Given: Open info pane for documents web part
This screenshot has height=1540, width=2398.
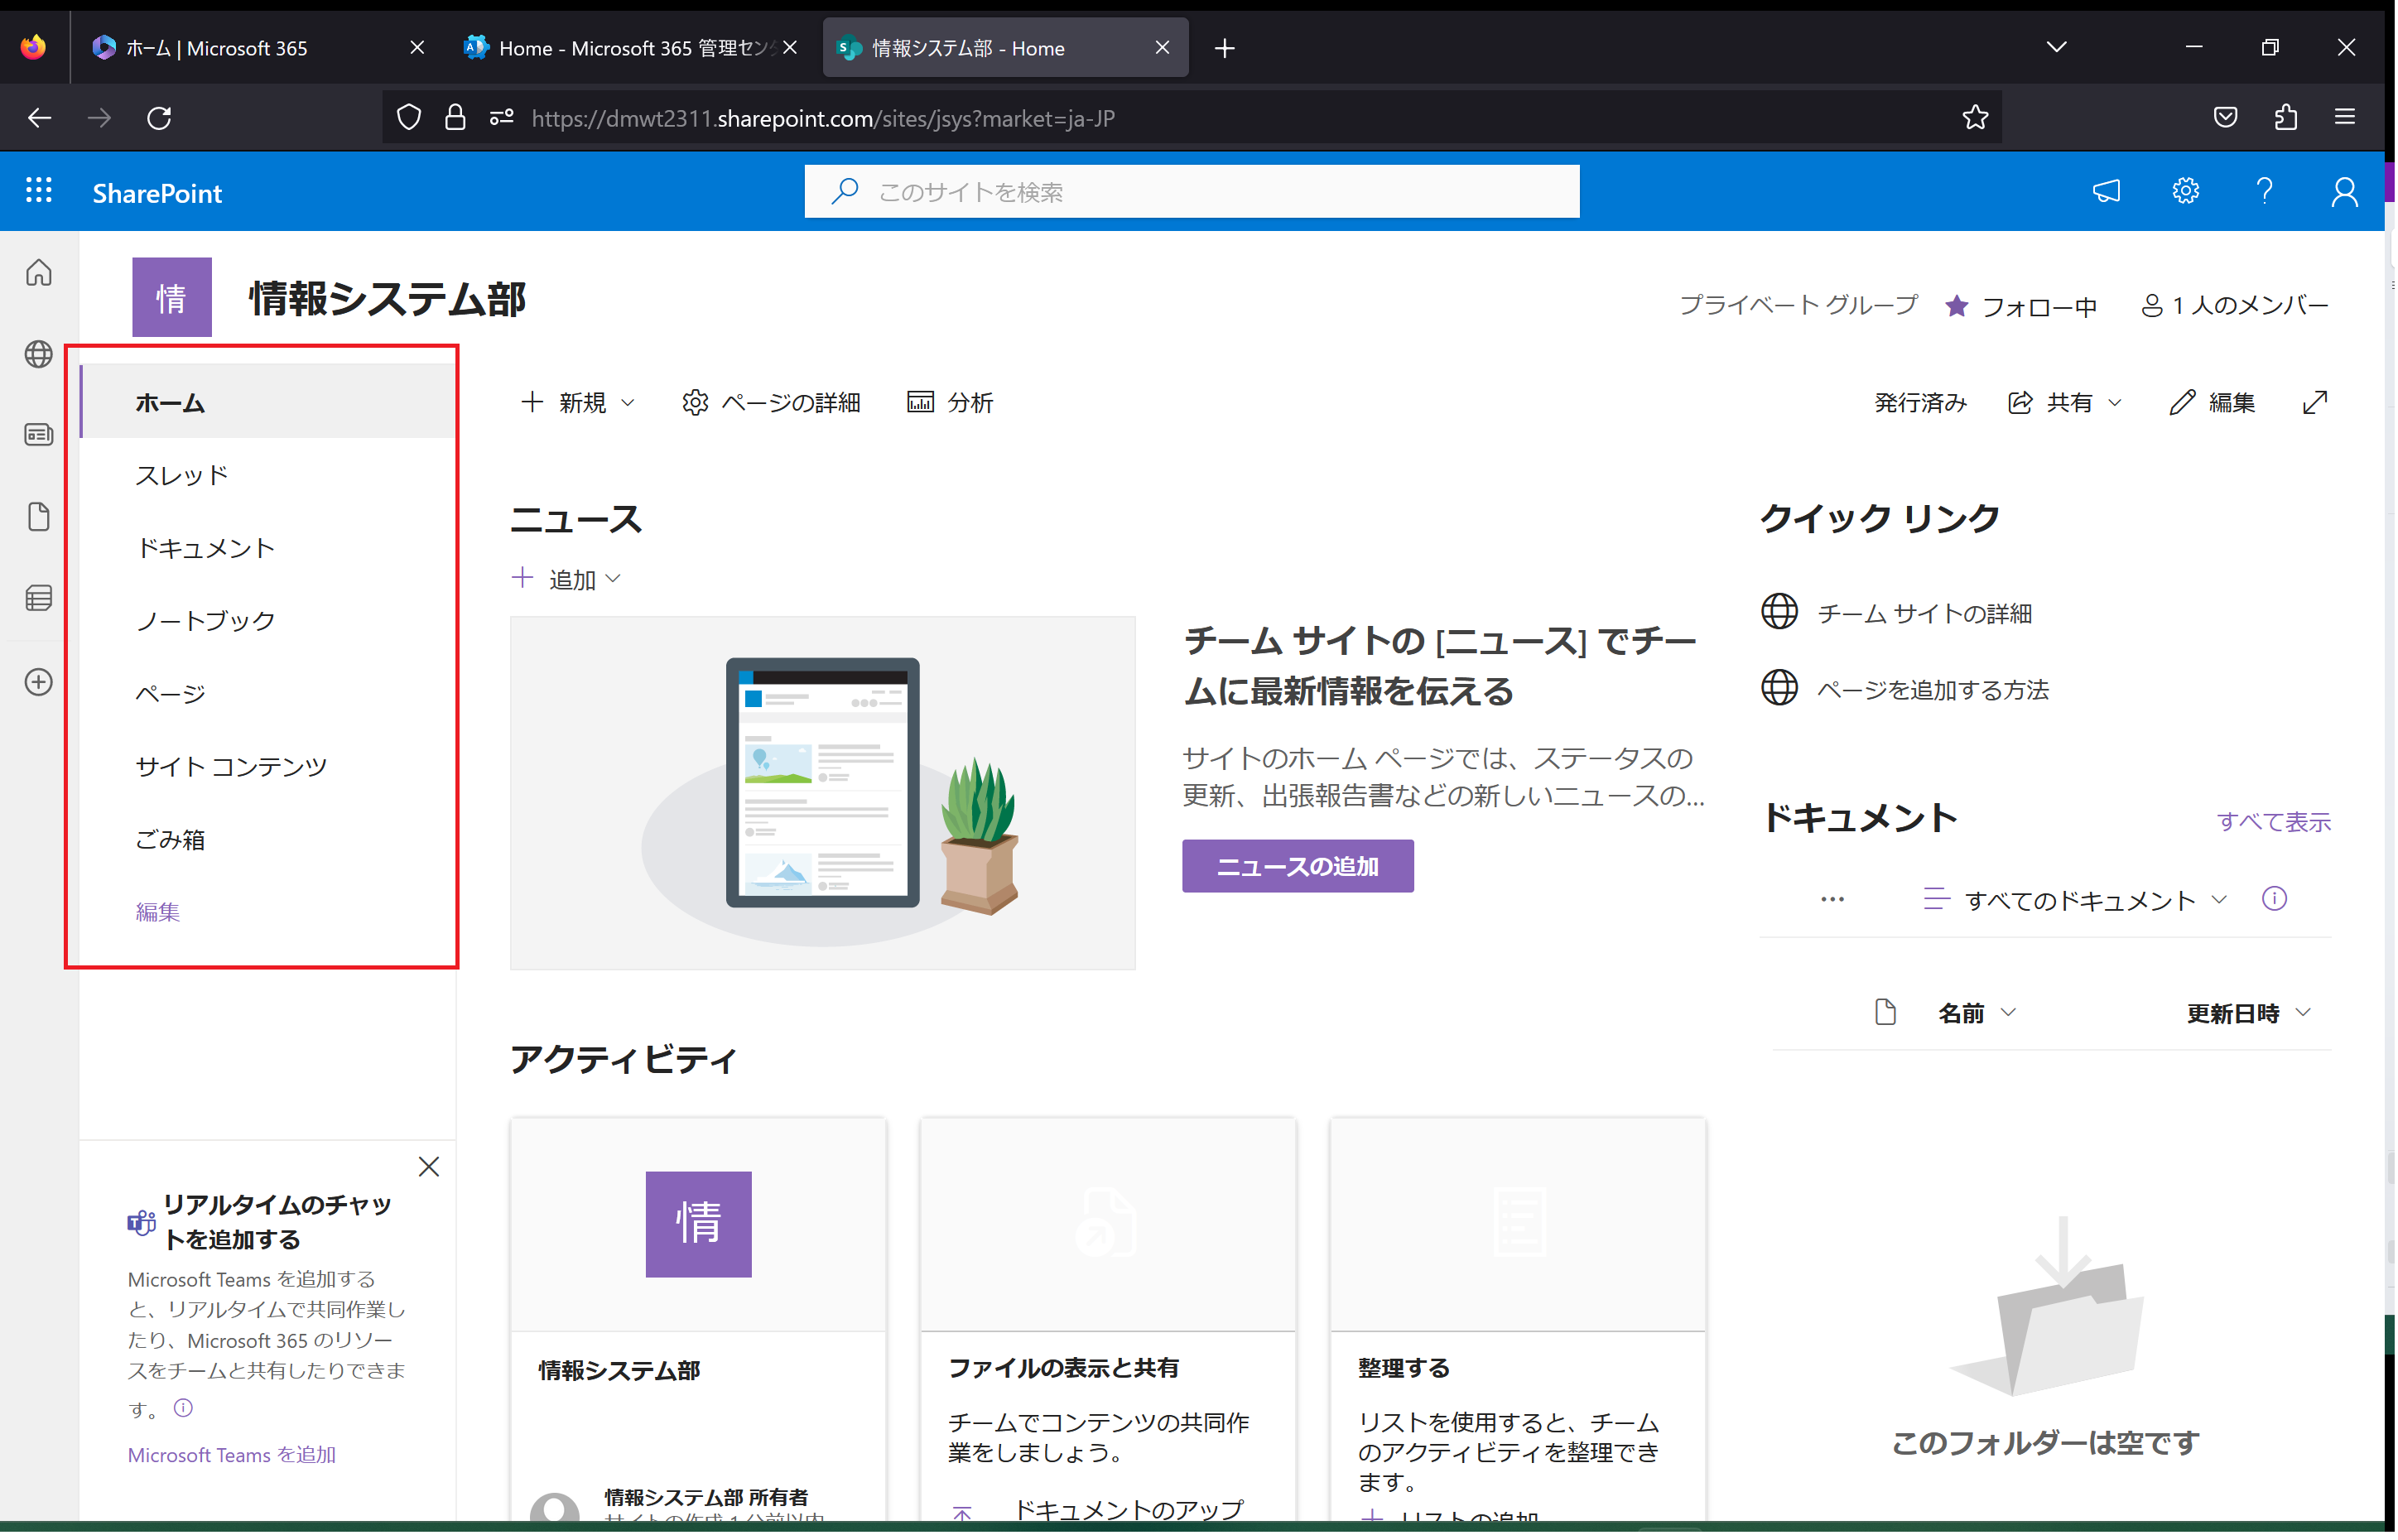Looking at the screenshot, I should point(2273,899).
